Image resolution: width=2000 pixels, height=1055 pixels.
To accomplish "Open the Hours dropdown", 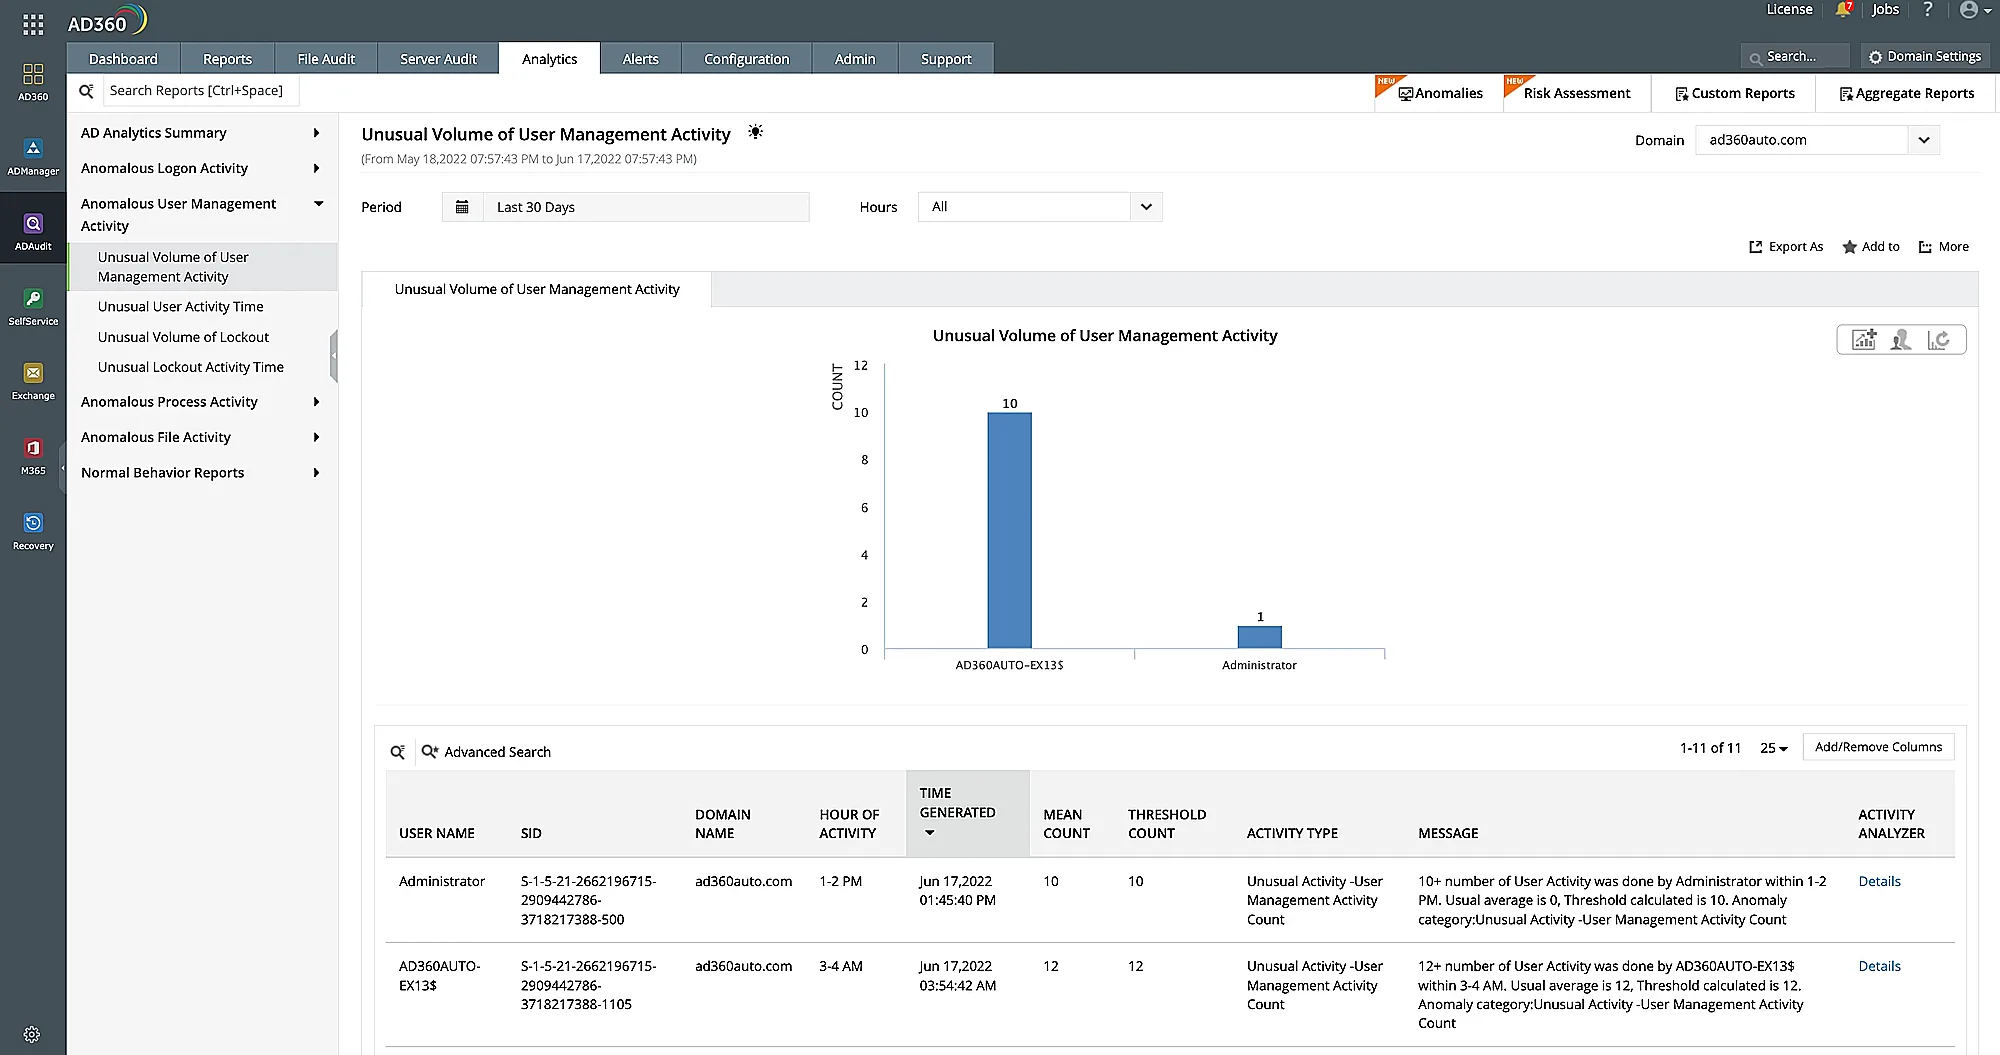I will [1040, 207].
